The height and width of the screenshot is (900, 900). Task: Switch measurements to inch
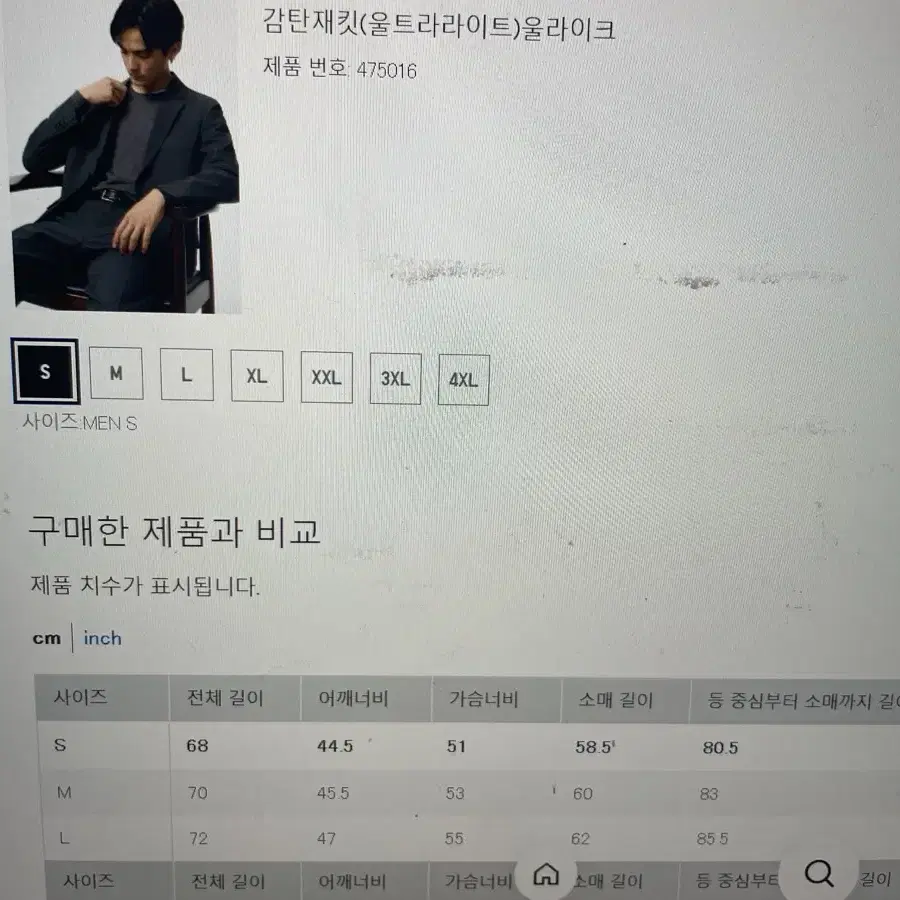click(x=103, y=638)
